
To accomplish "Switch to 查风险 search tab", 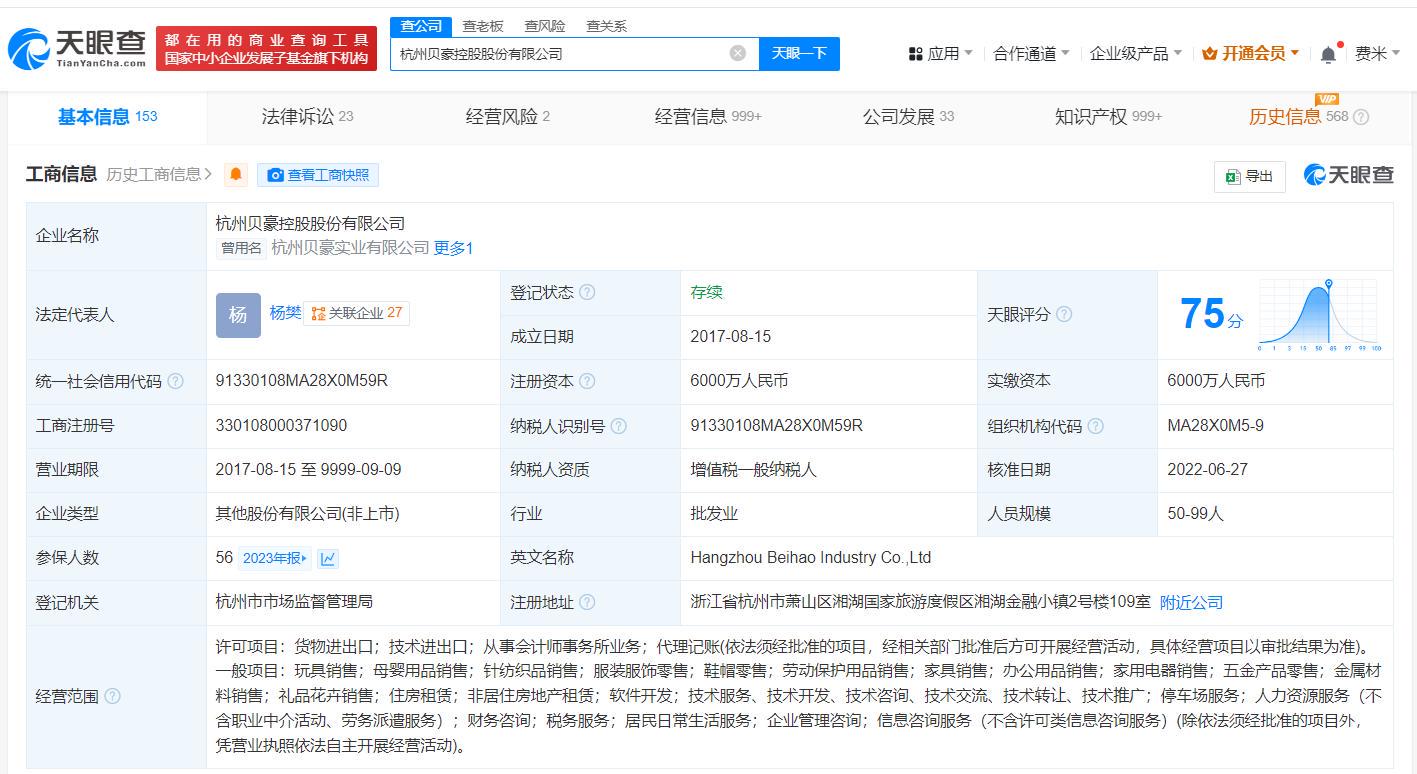I will pos(545,26).
